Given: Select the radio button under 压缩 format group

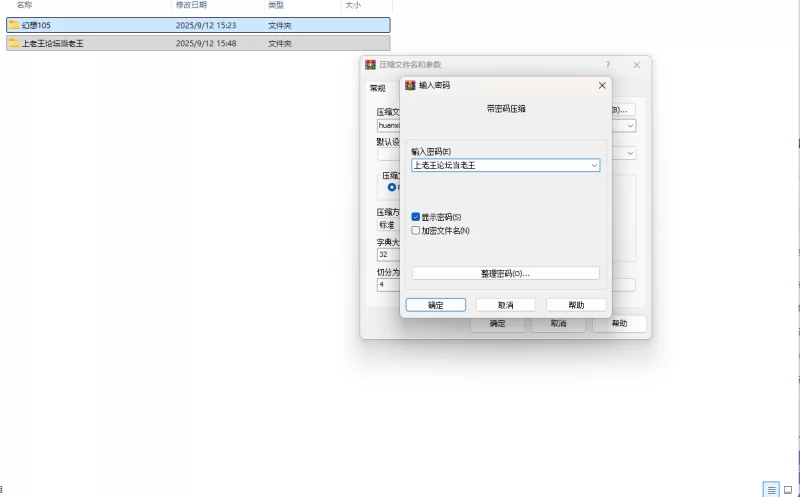Looking at the screenshot, I should pyautogui.click(x=392, y=187).
